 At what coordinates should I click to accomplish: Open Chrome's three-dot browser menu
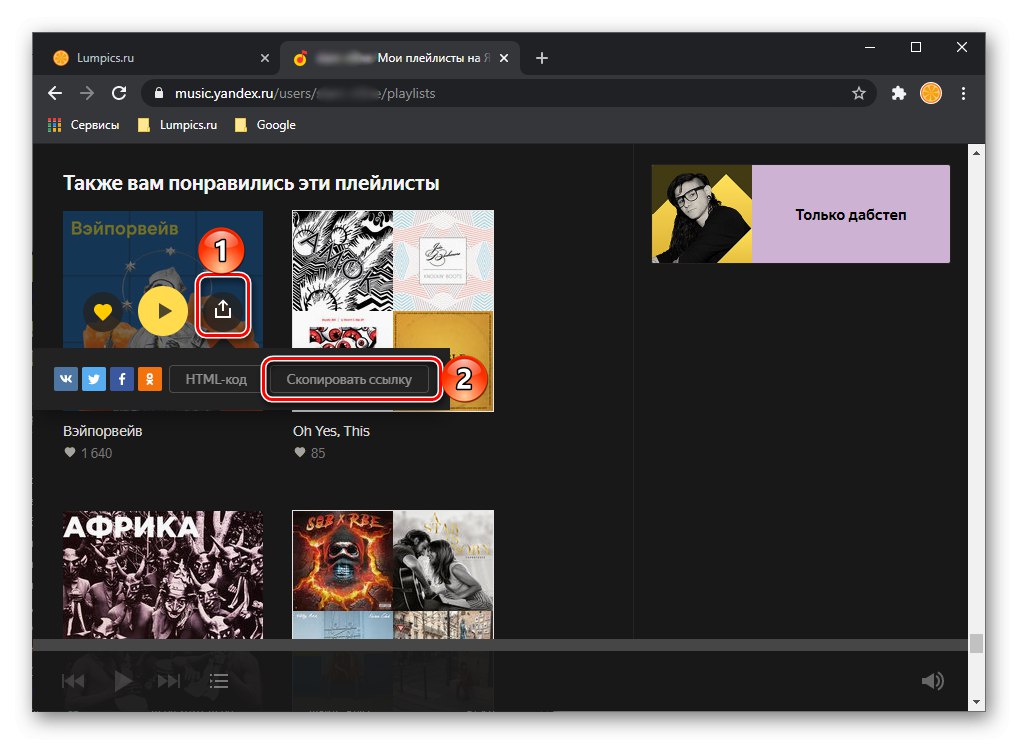click(x=963, y=93)
